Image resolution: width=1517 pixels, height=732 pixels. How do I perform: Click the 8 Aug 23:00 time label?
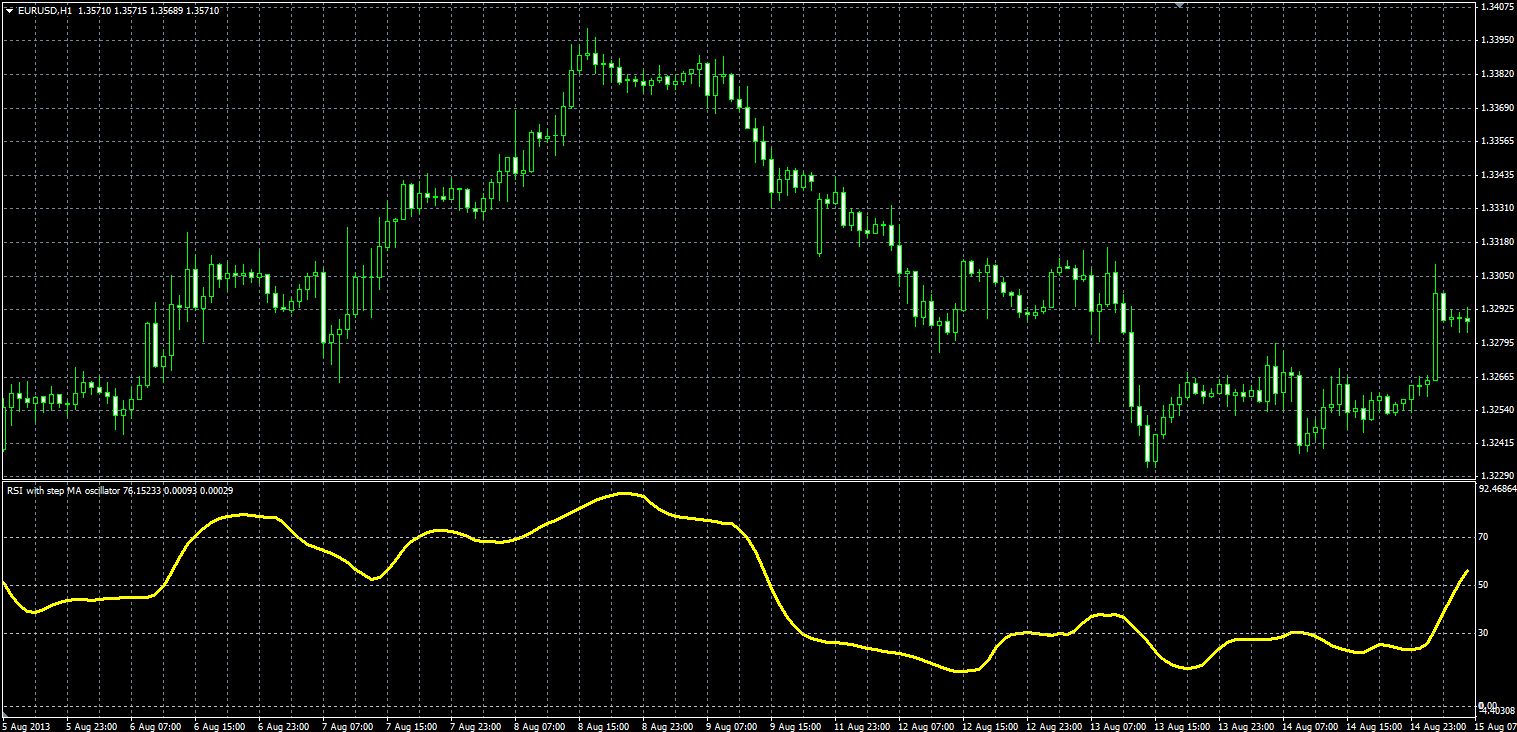[669, 725]
